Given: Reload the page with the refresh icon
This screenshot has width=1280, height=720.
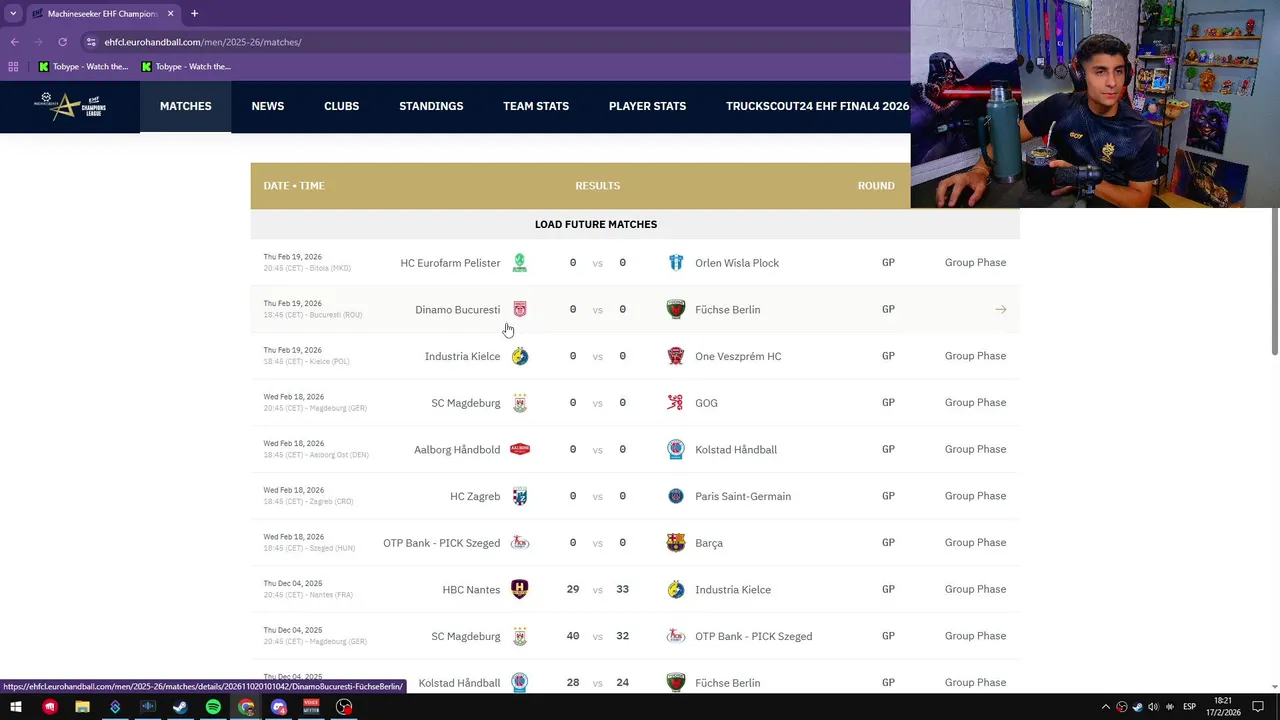Looking at the screenshot, I should click(62, 42).
